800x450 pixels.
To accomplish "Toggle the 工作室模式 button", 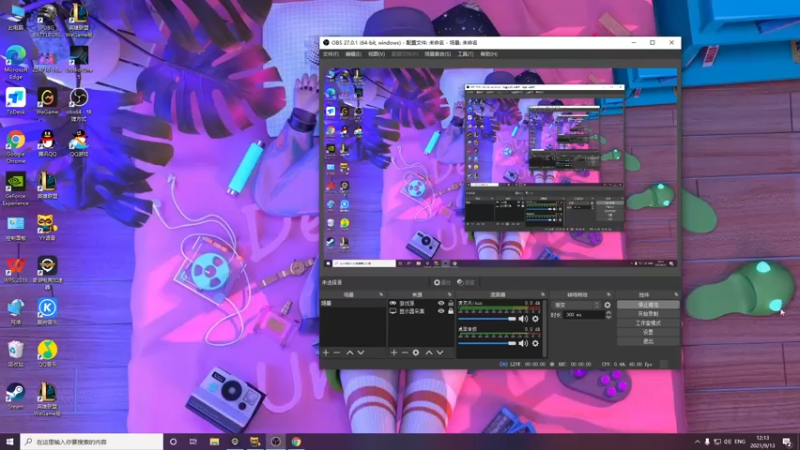I will 648,323.
